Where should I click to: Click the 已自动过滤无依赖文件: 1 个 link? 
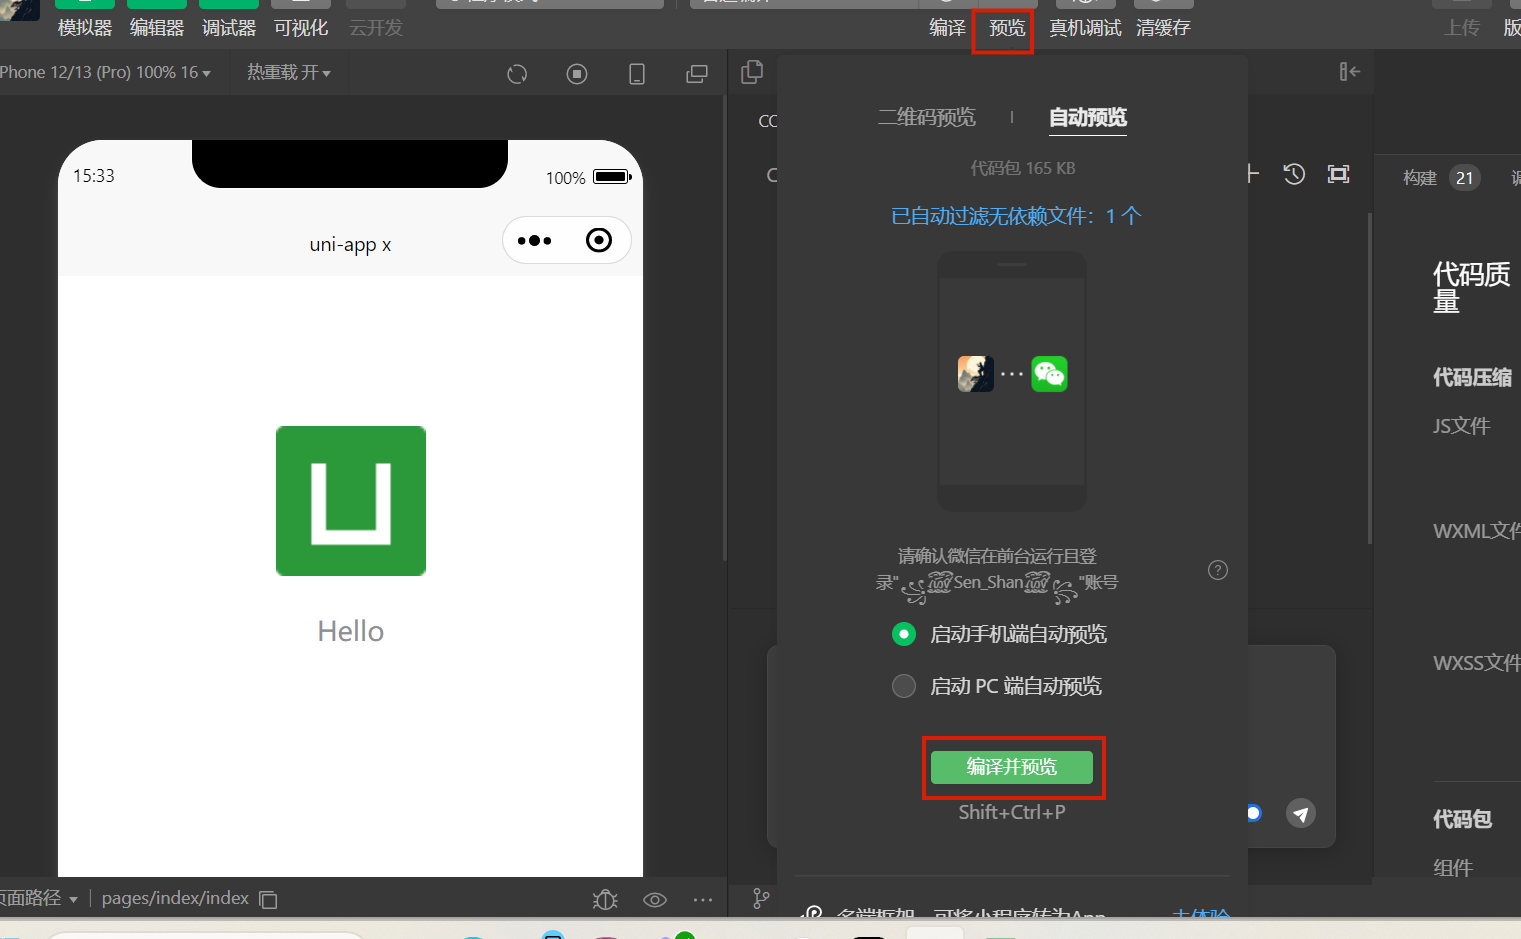point(1016,216)
